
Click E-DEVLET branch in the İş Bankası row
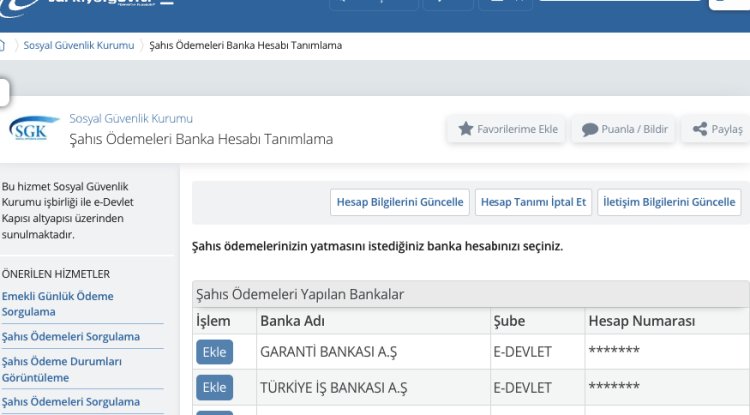(537, 387)
